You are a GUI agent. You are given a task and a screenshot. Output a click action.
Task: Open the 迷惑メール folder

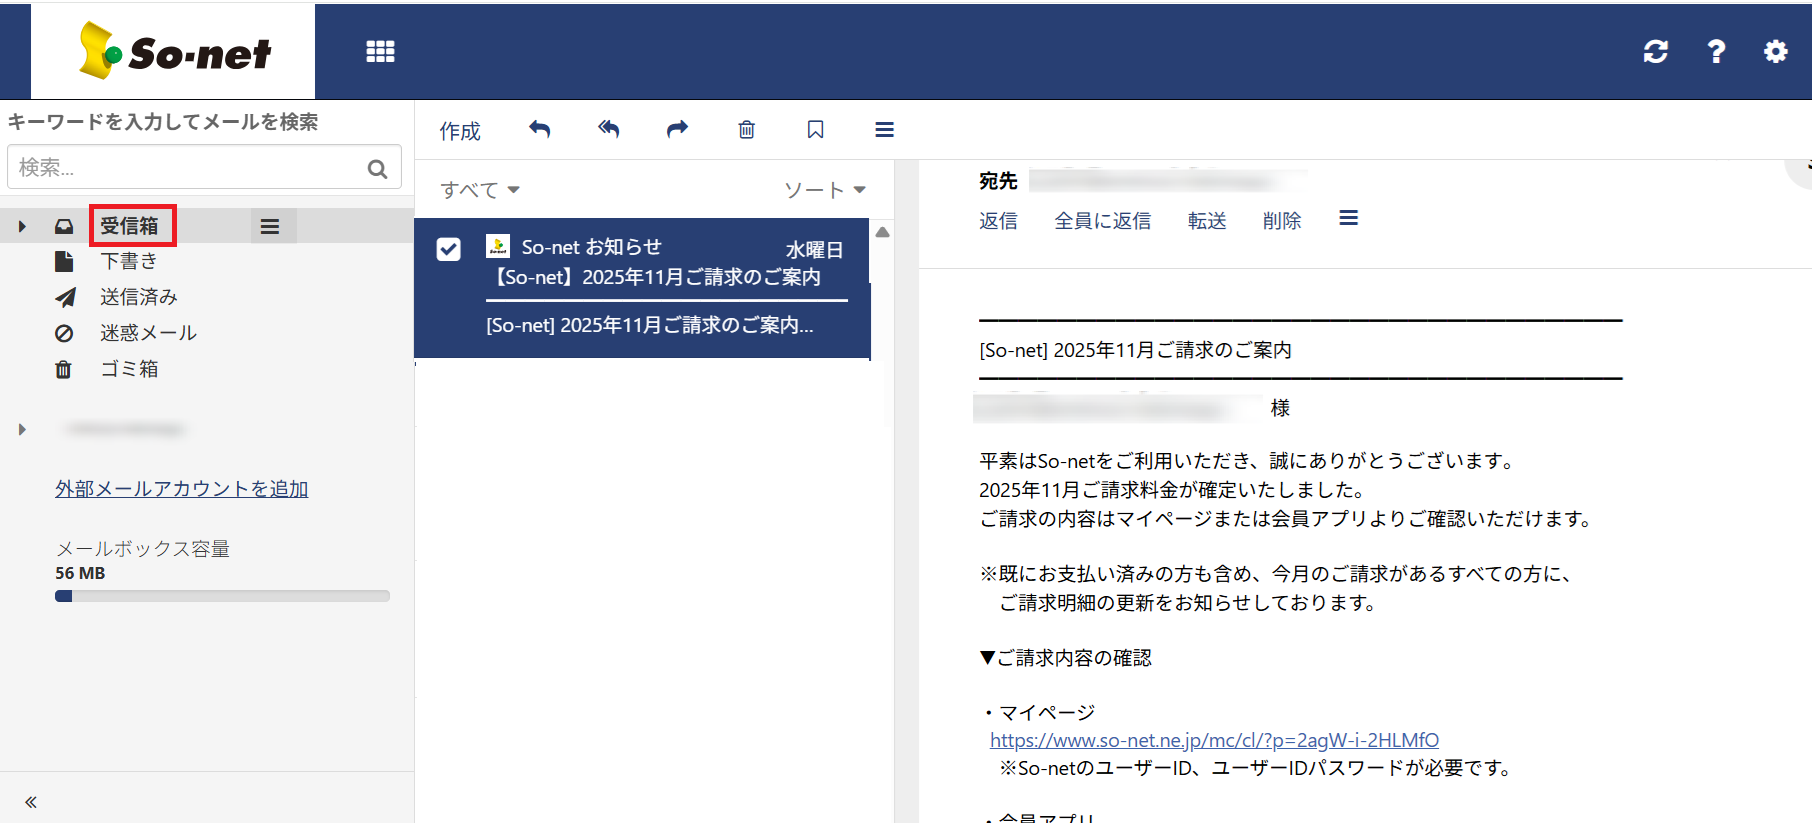point(148,333)
